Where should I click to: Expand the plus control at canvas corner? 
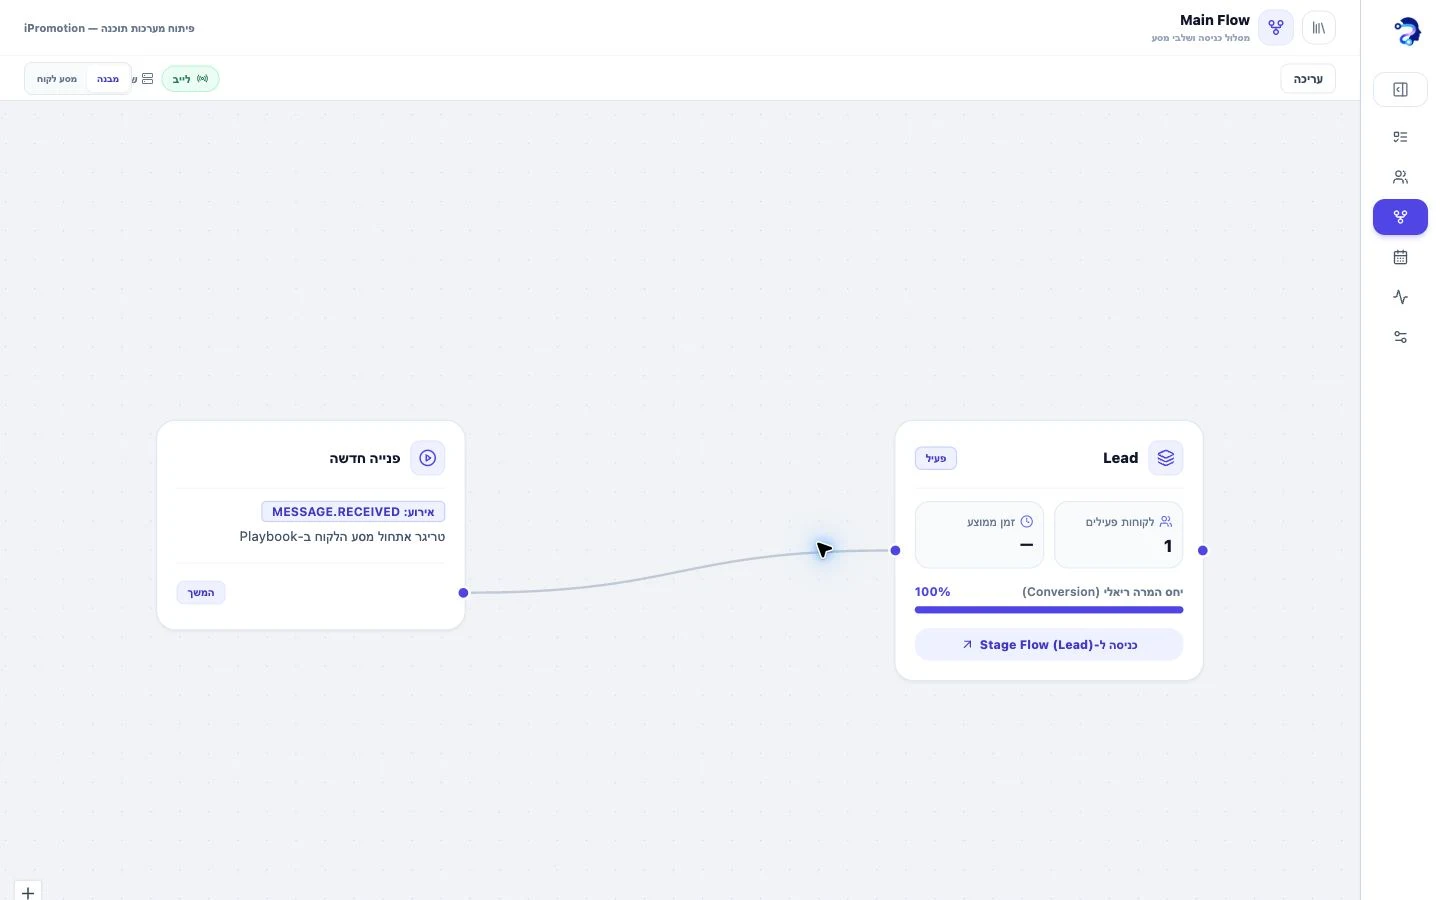coord(28,892)
